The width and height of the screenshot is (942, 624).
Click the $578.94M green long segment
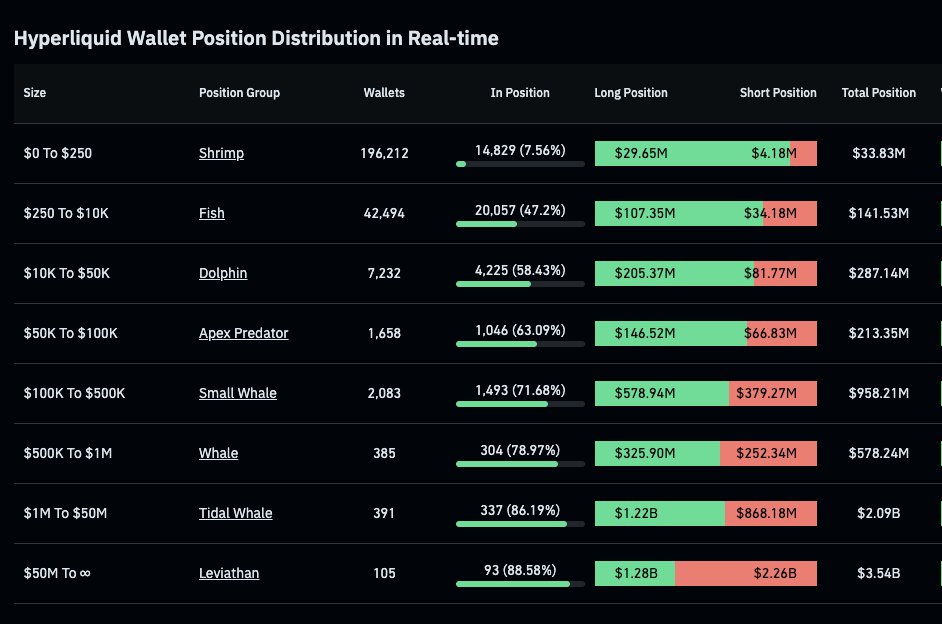[x=662, y=393]
